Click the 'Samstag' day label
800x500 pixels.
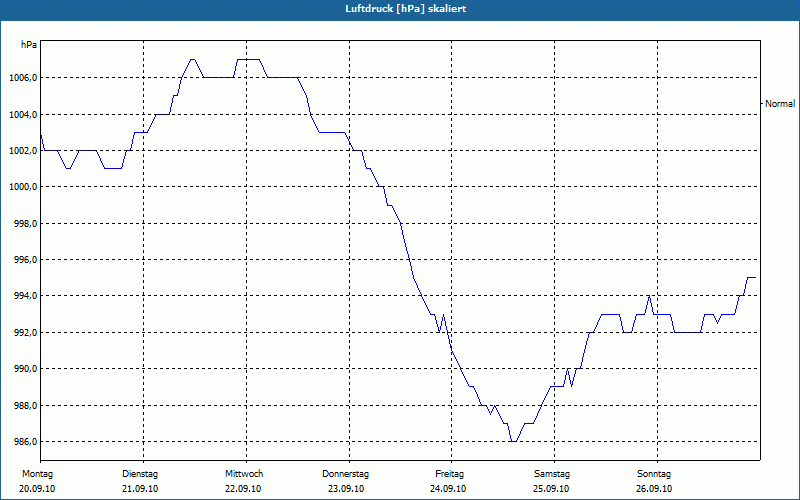[x=552, y=474]
